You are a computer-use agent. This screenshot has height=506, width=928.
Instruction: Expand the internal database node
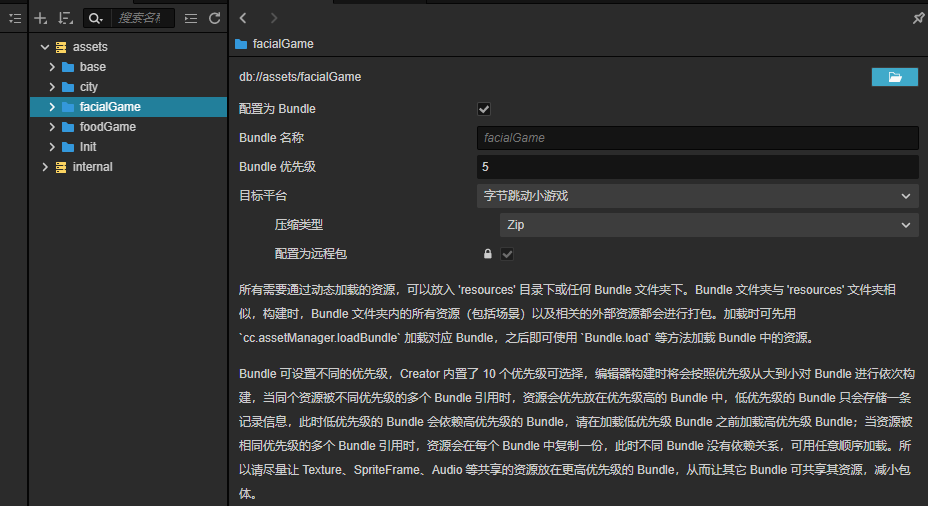pos(44,167)
